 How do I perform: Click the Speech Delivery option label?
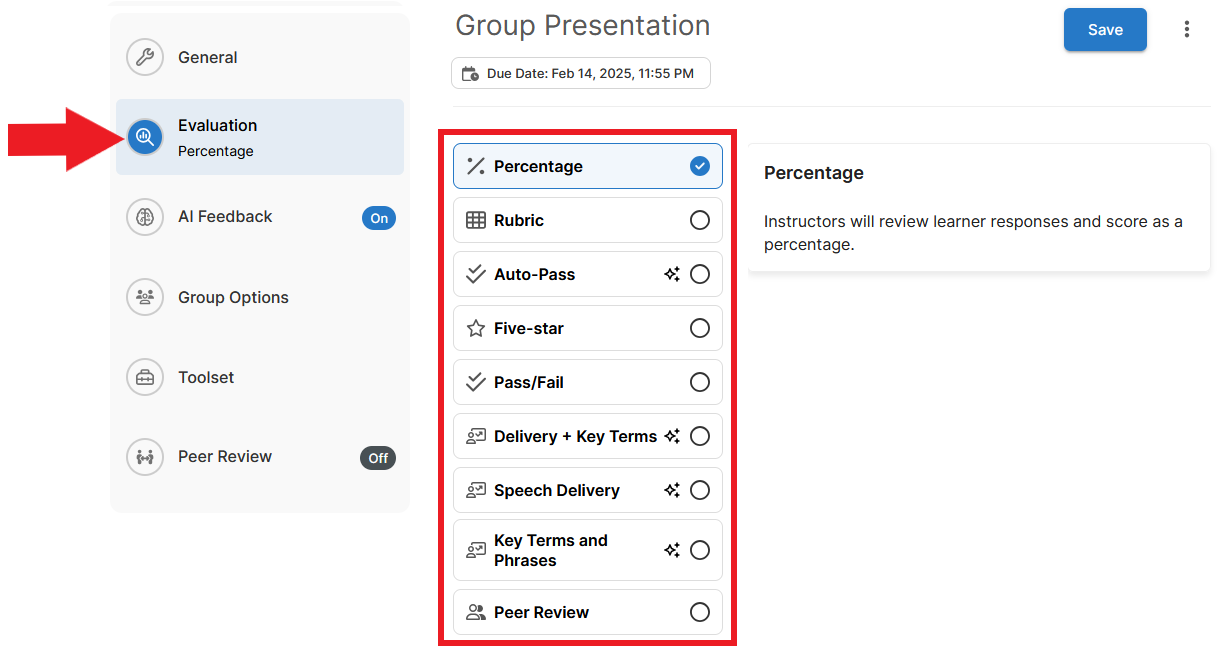pos(557,490)
